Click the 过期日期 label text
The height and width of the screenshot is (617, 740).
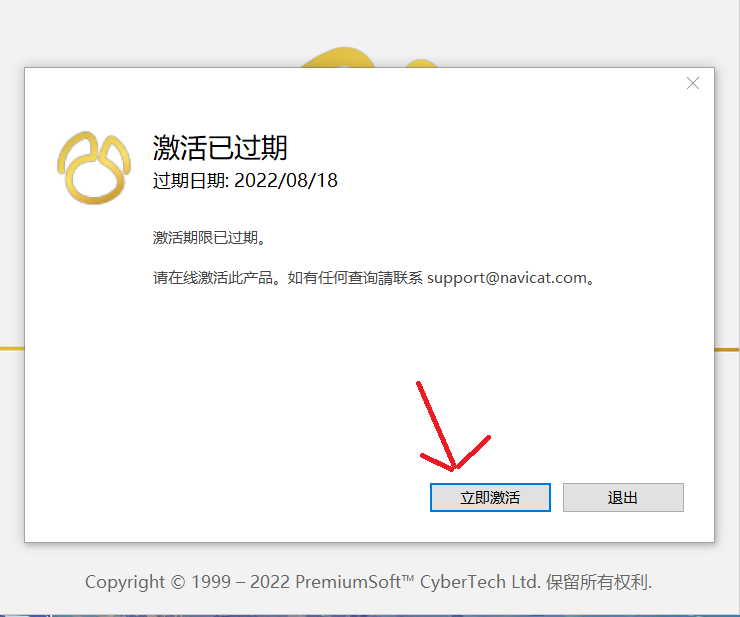click(190, 180)
